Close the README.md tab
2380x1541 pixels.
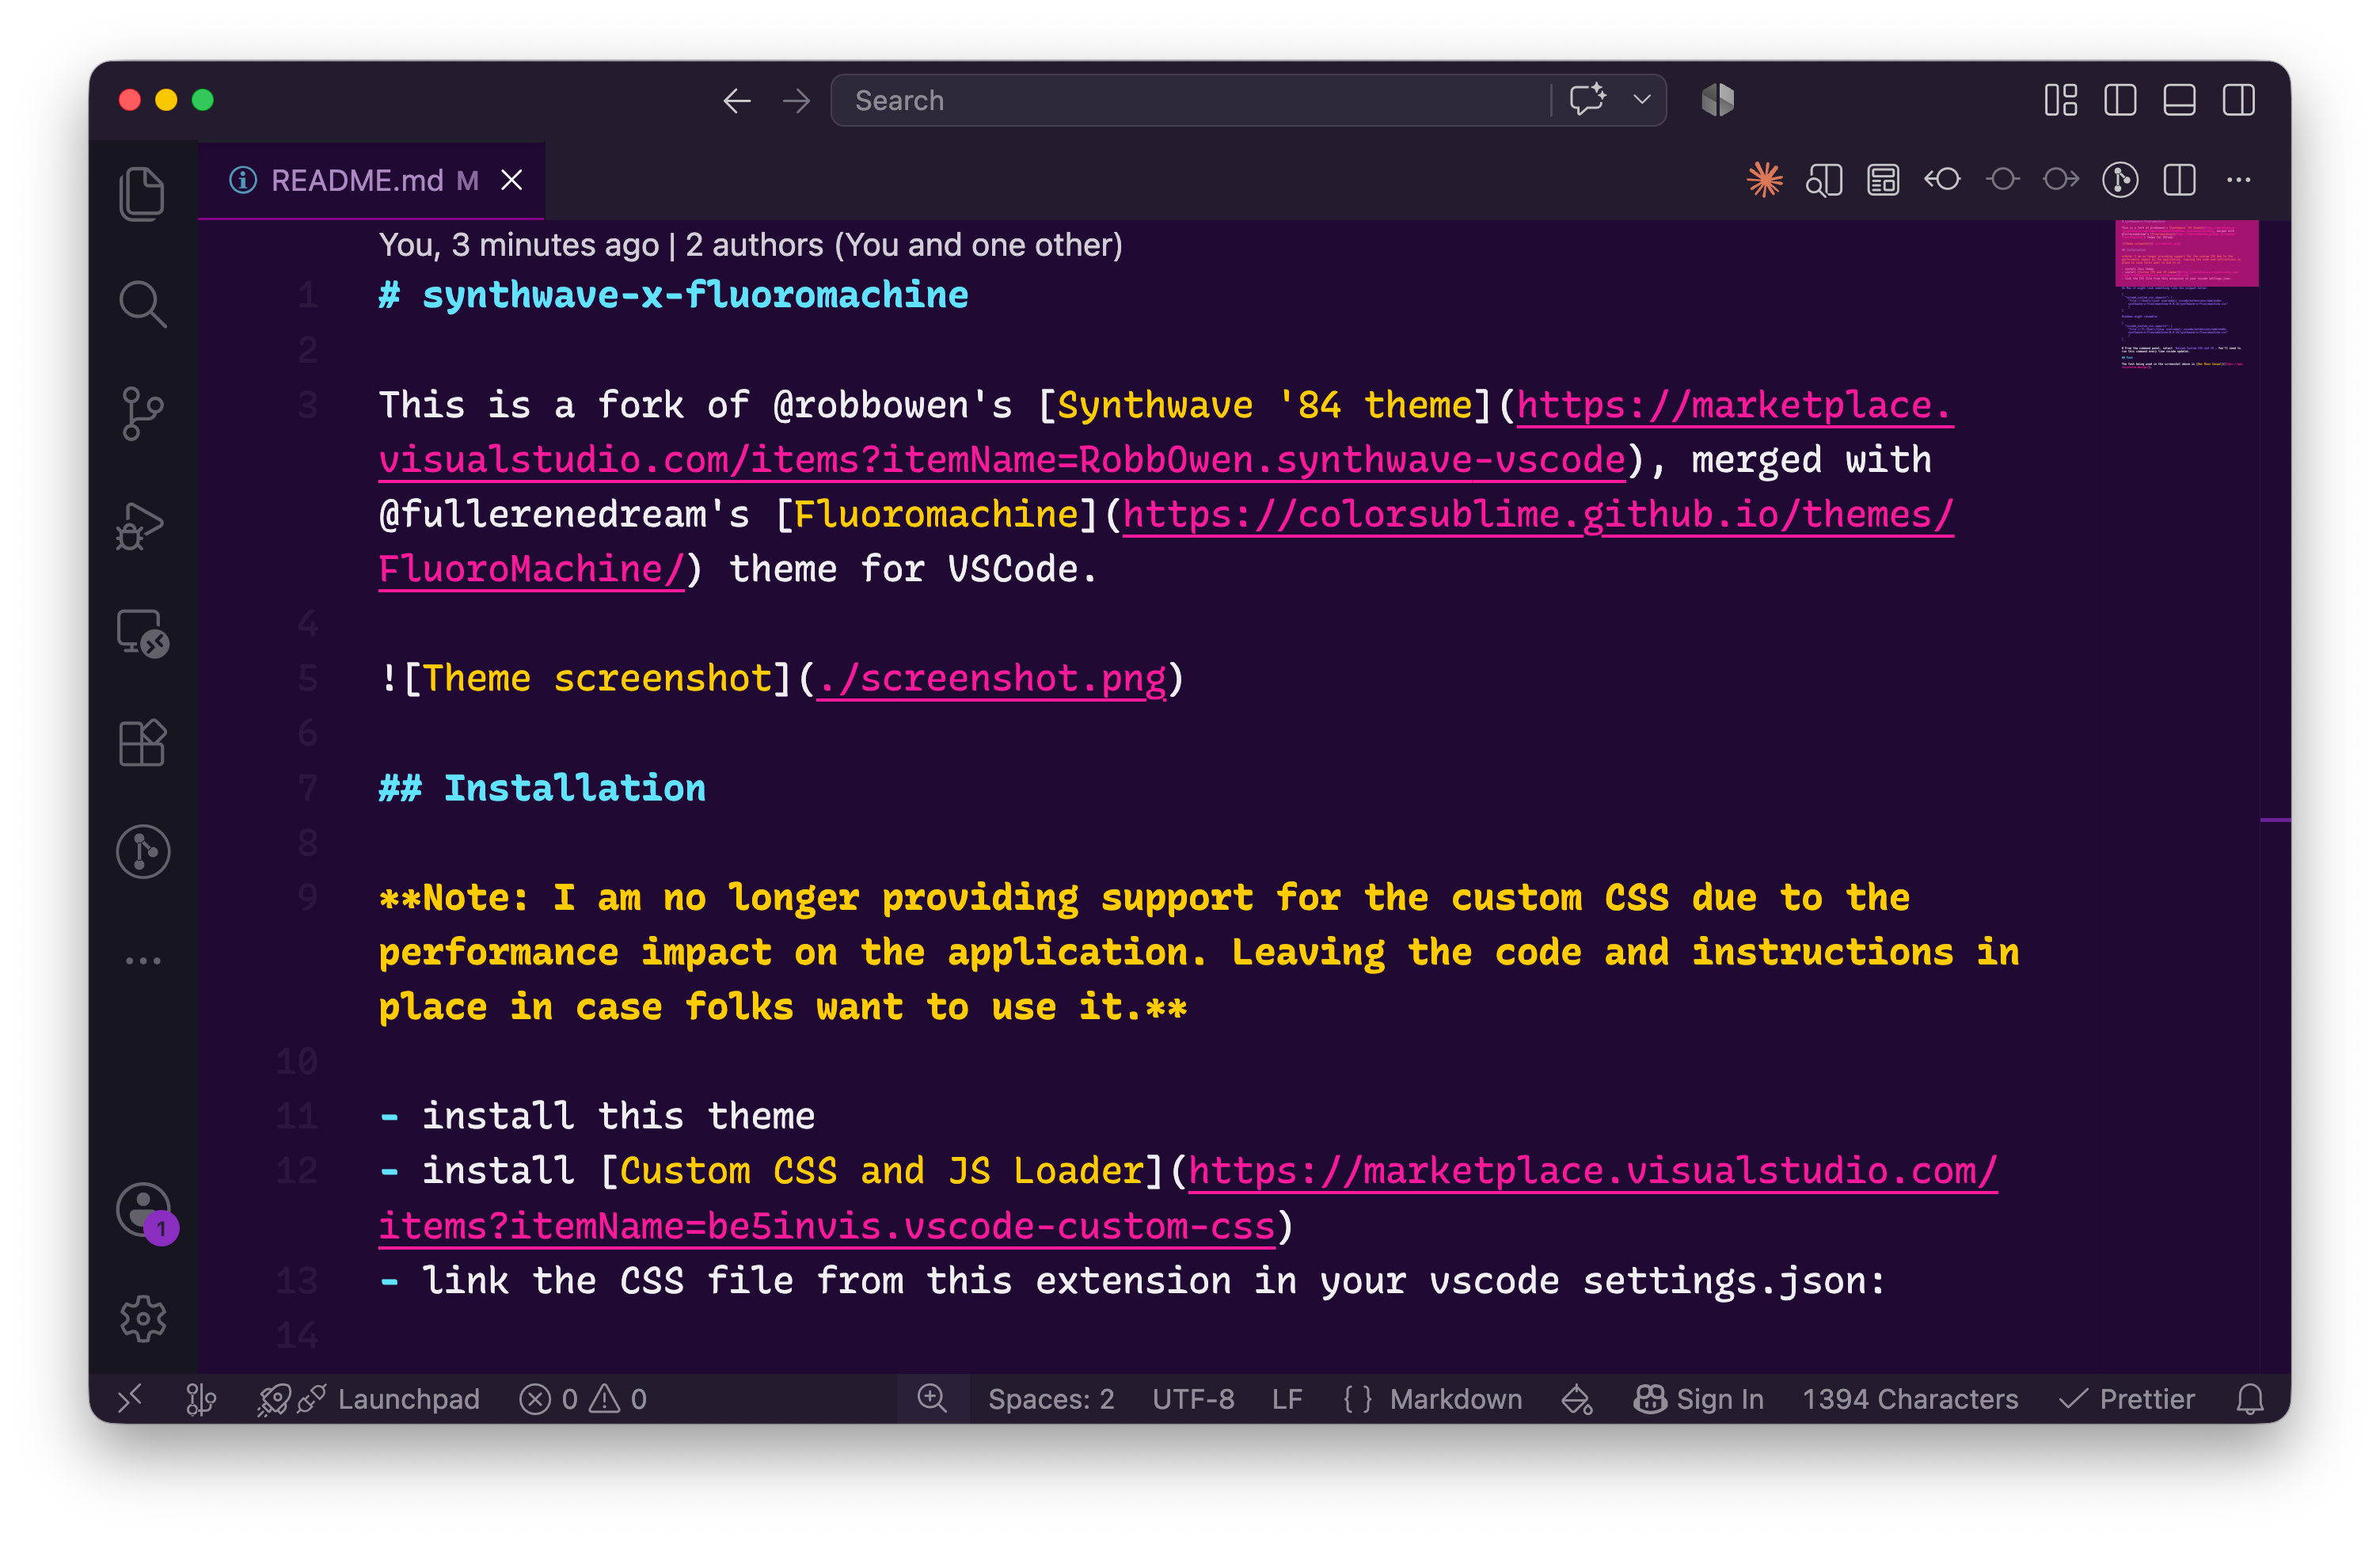pyautogui.click(x=512, y=180)
